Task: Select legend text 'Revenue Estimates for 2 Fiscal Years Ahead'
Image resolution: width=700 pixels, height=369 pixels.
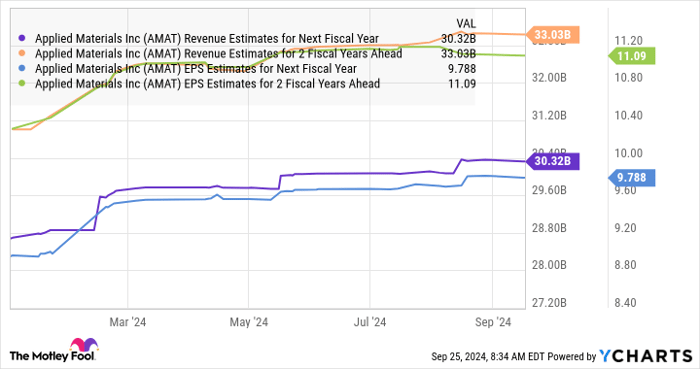Action: pos(293,54)
